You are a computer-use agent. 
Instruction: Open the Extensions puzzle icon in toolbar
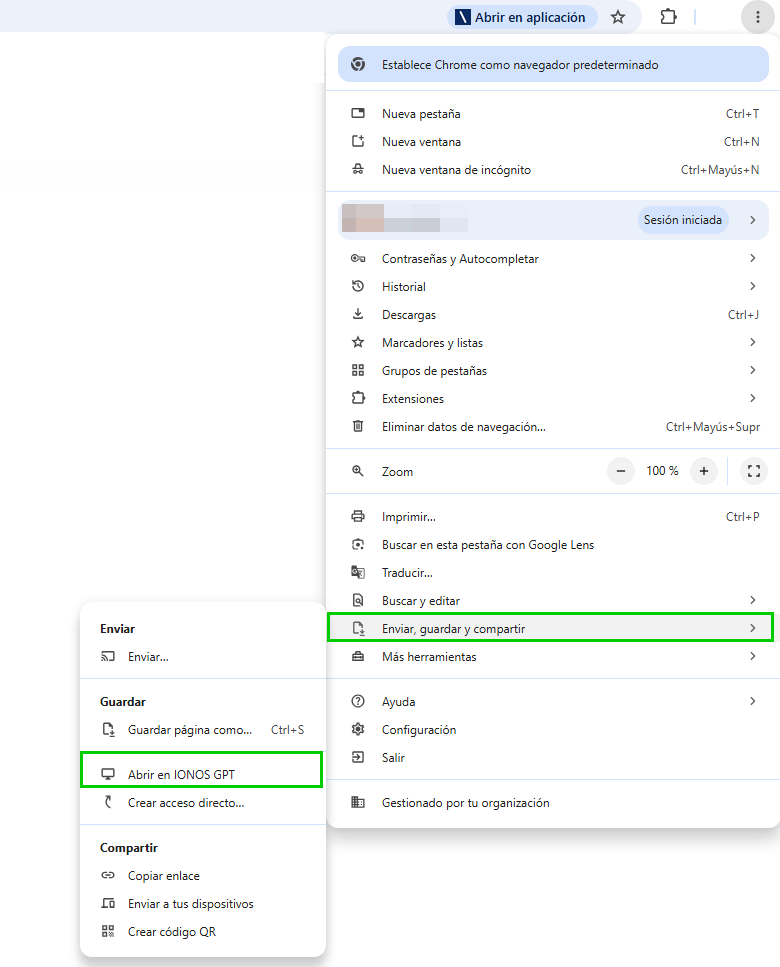pos(668,17)
